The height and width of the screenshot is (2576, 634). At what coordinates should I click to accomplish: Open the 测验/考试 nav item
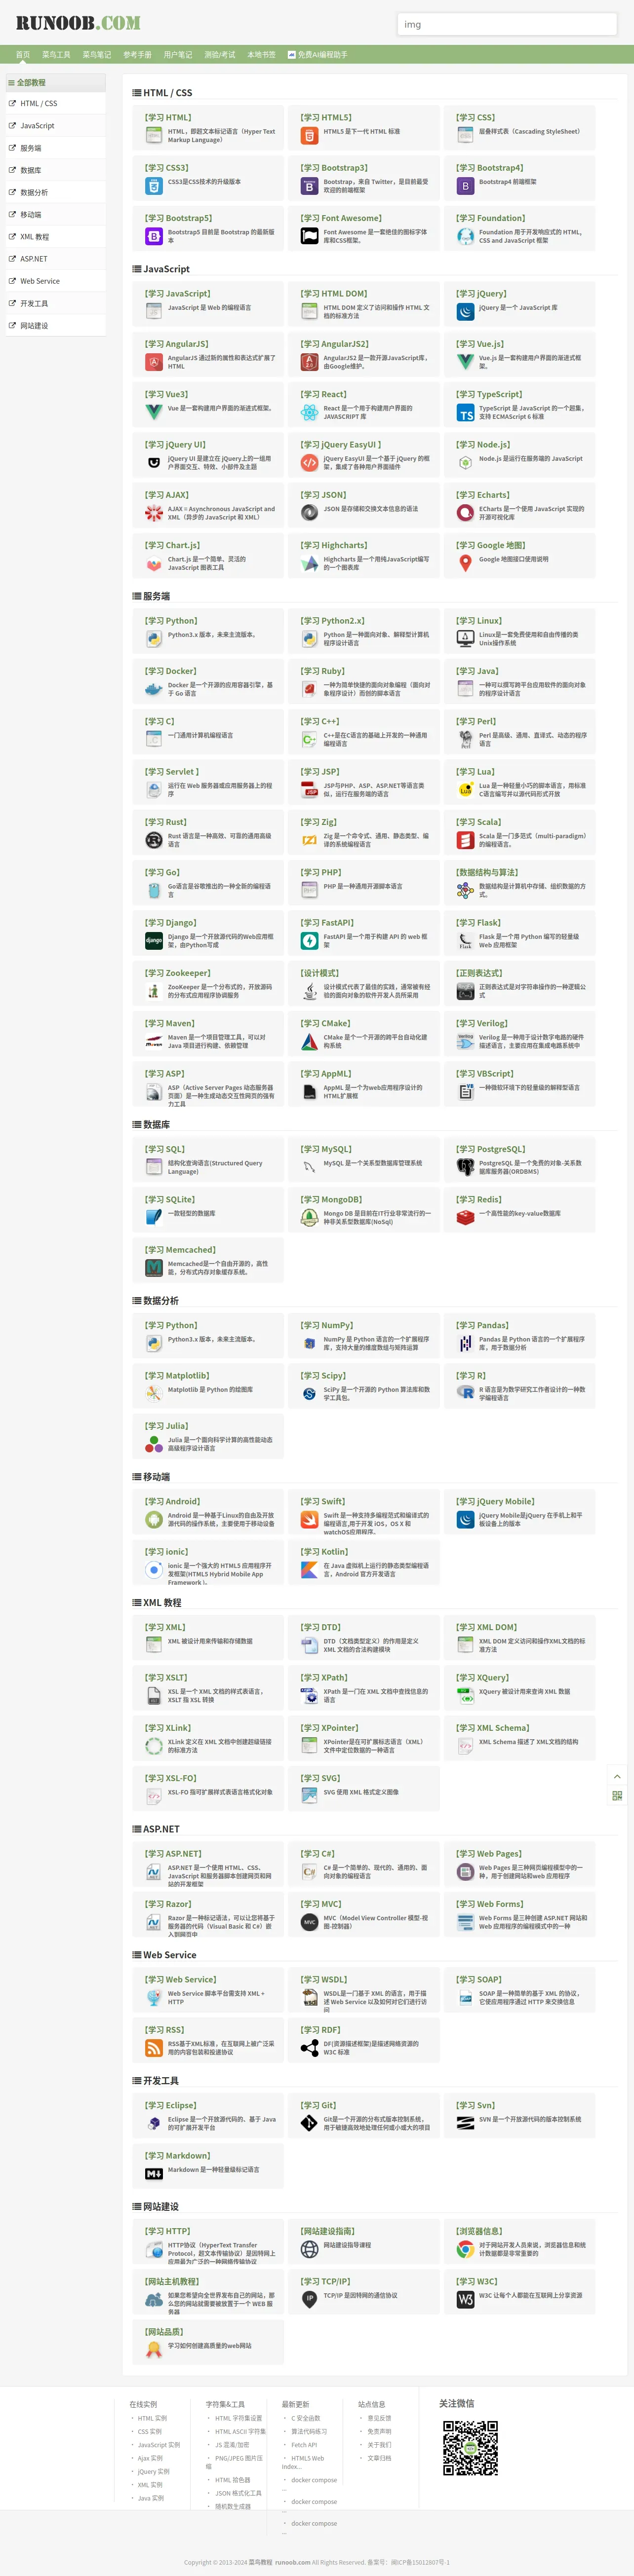220,55
